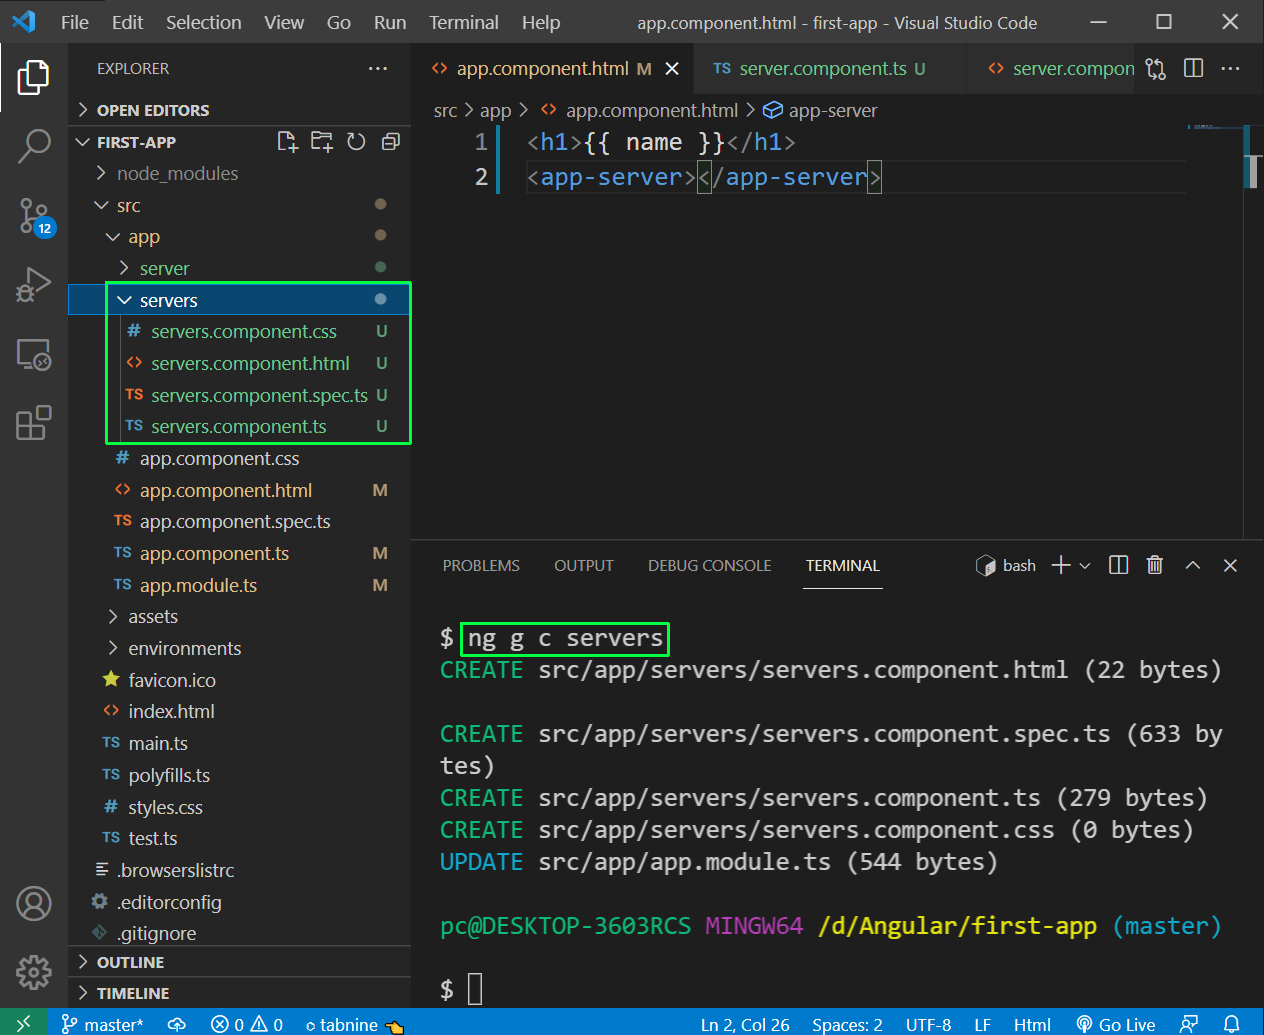This screenshot has height=1035, width=1264.
Task: Open index.html file
Action: (x=240, y=711)
